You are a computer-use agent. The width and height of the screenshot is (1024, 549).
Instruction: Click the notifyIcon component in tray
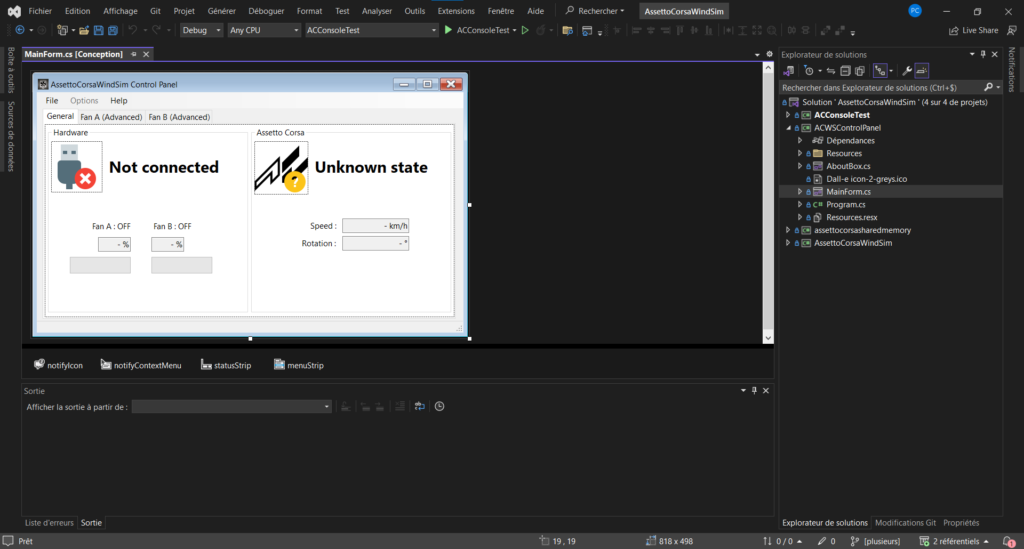click(x=58, y=365)
